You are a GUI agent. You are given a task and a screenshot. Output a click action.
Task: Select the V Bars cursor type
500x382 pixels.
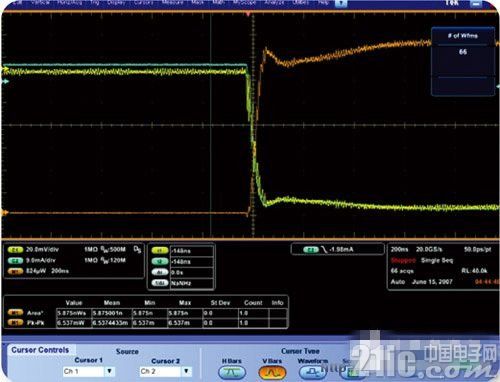tap(272, 372)
